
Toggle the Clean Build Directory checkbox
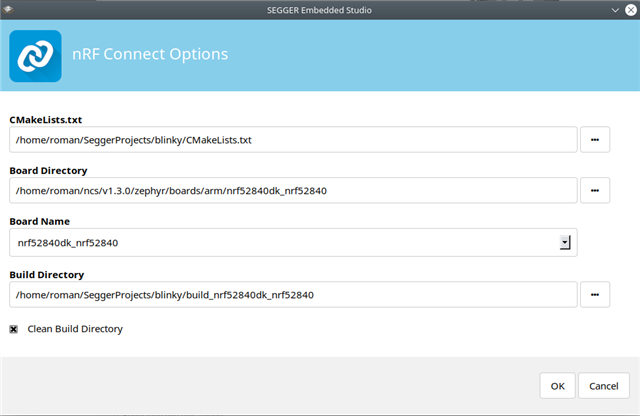tap(13, 329)
